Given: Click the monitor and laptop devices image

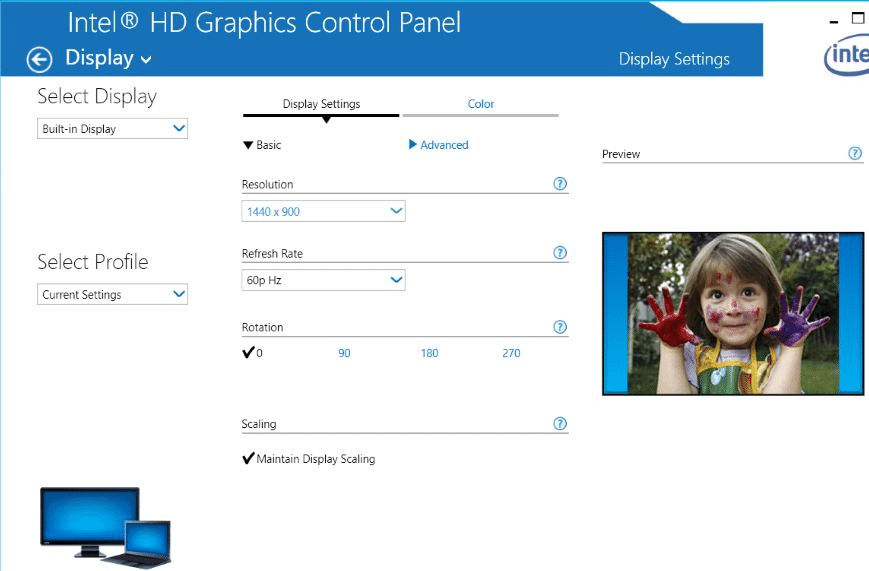Looking at the screenshot, I should (105, 526).
